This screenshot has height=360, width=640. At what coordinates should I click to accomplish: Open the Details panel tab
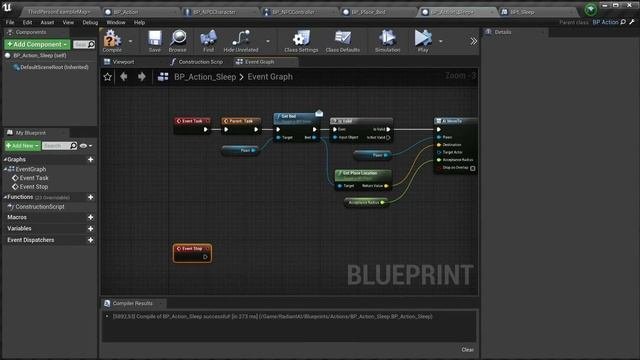point(503,32)
